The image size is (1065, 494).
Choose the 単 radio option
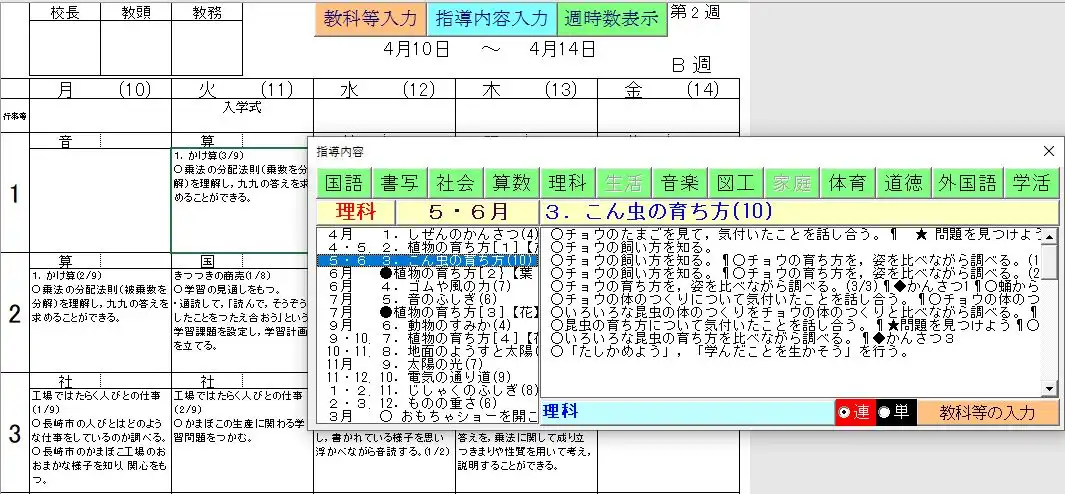point(895,412)
